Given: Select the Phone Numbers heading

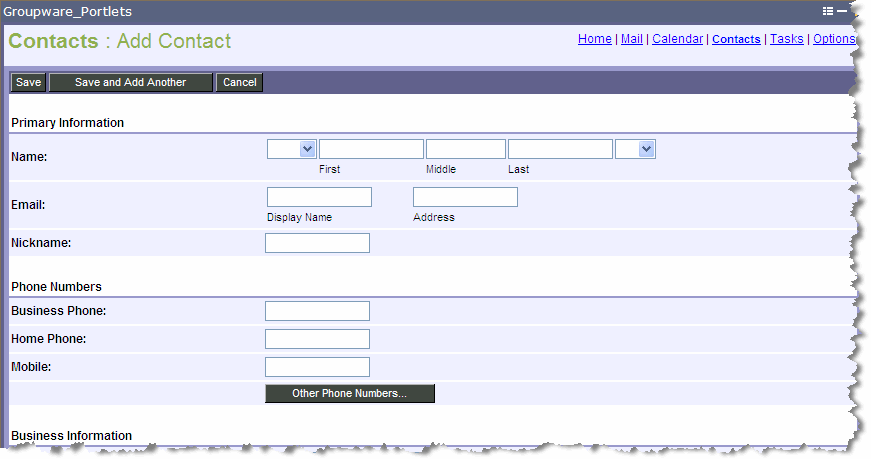Looking at the screenshot, I should click(56, 287).
